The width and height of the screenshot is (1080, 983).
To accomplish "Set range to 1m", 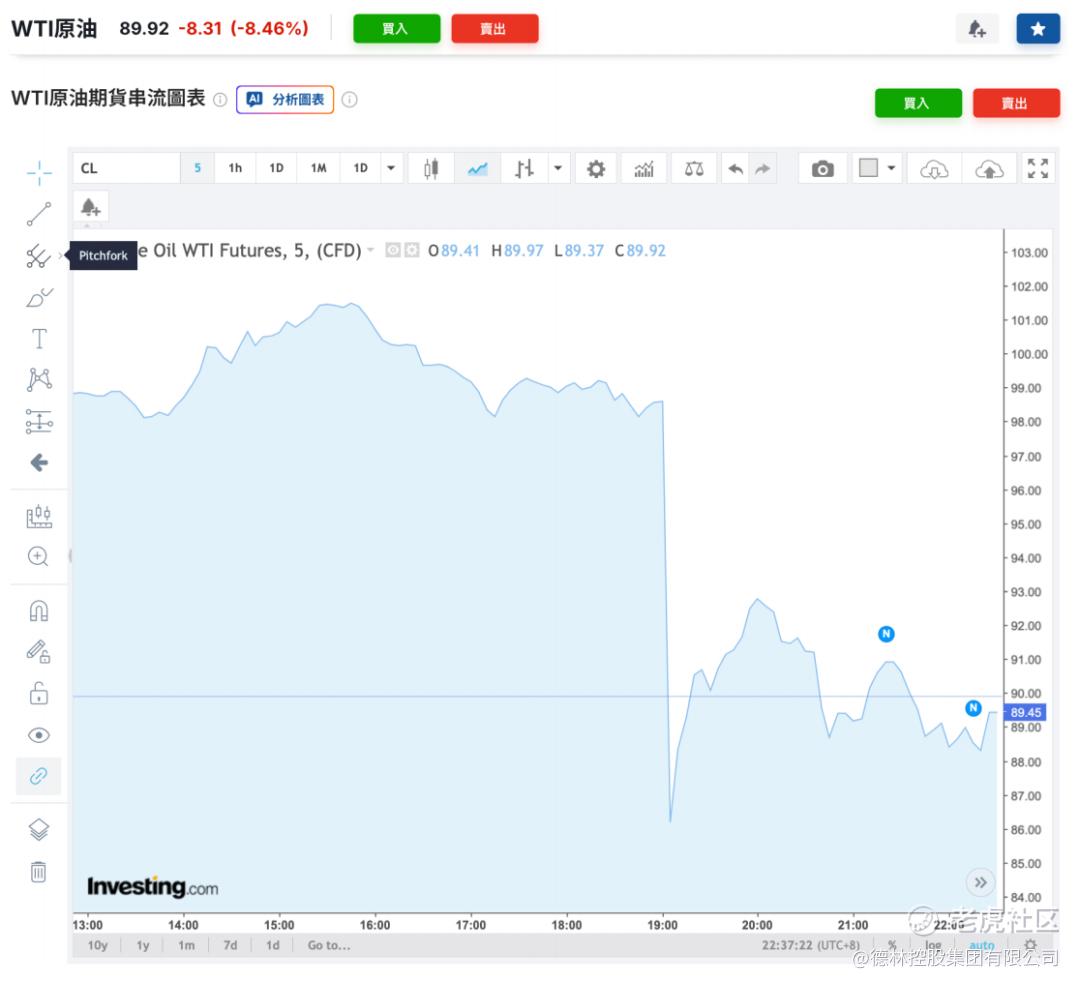I will 186,945.
